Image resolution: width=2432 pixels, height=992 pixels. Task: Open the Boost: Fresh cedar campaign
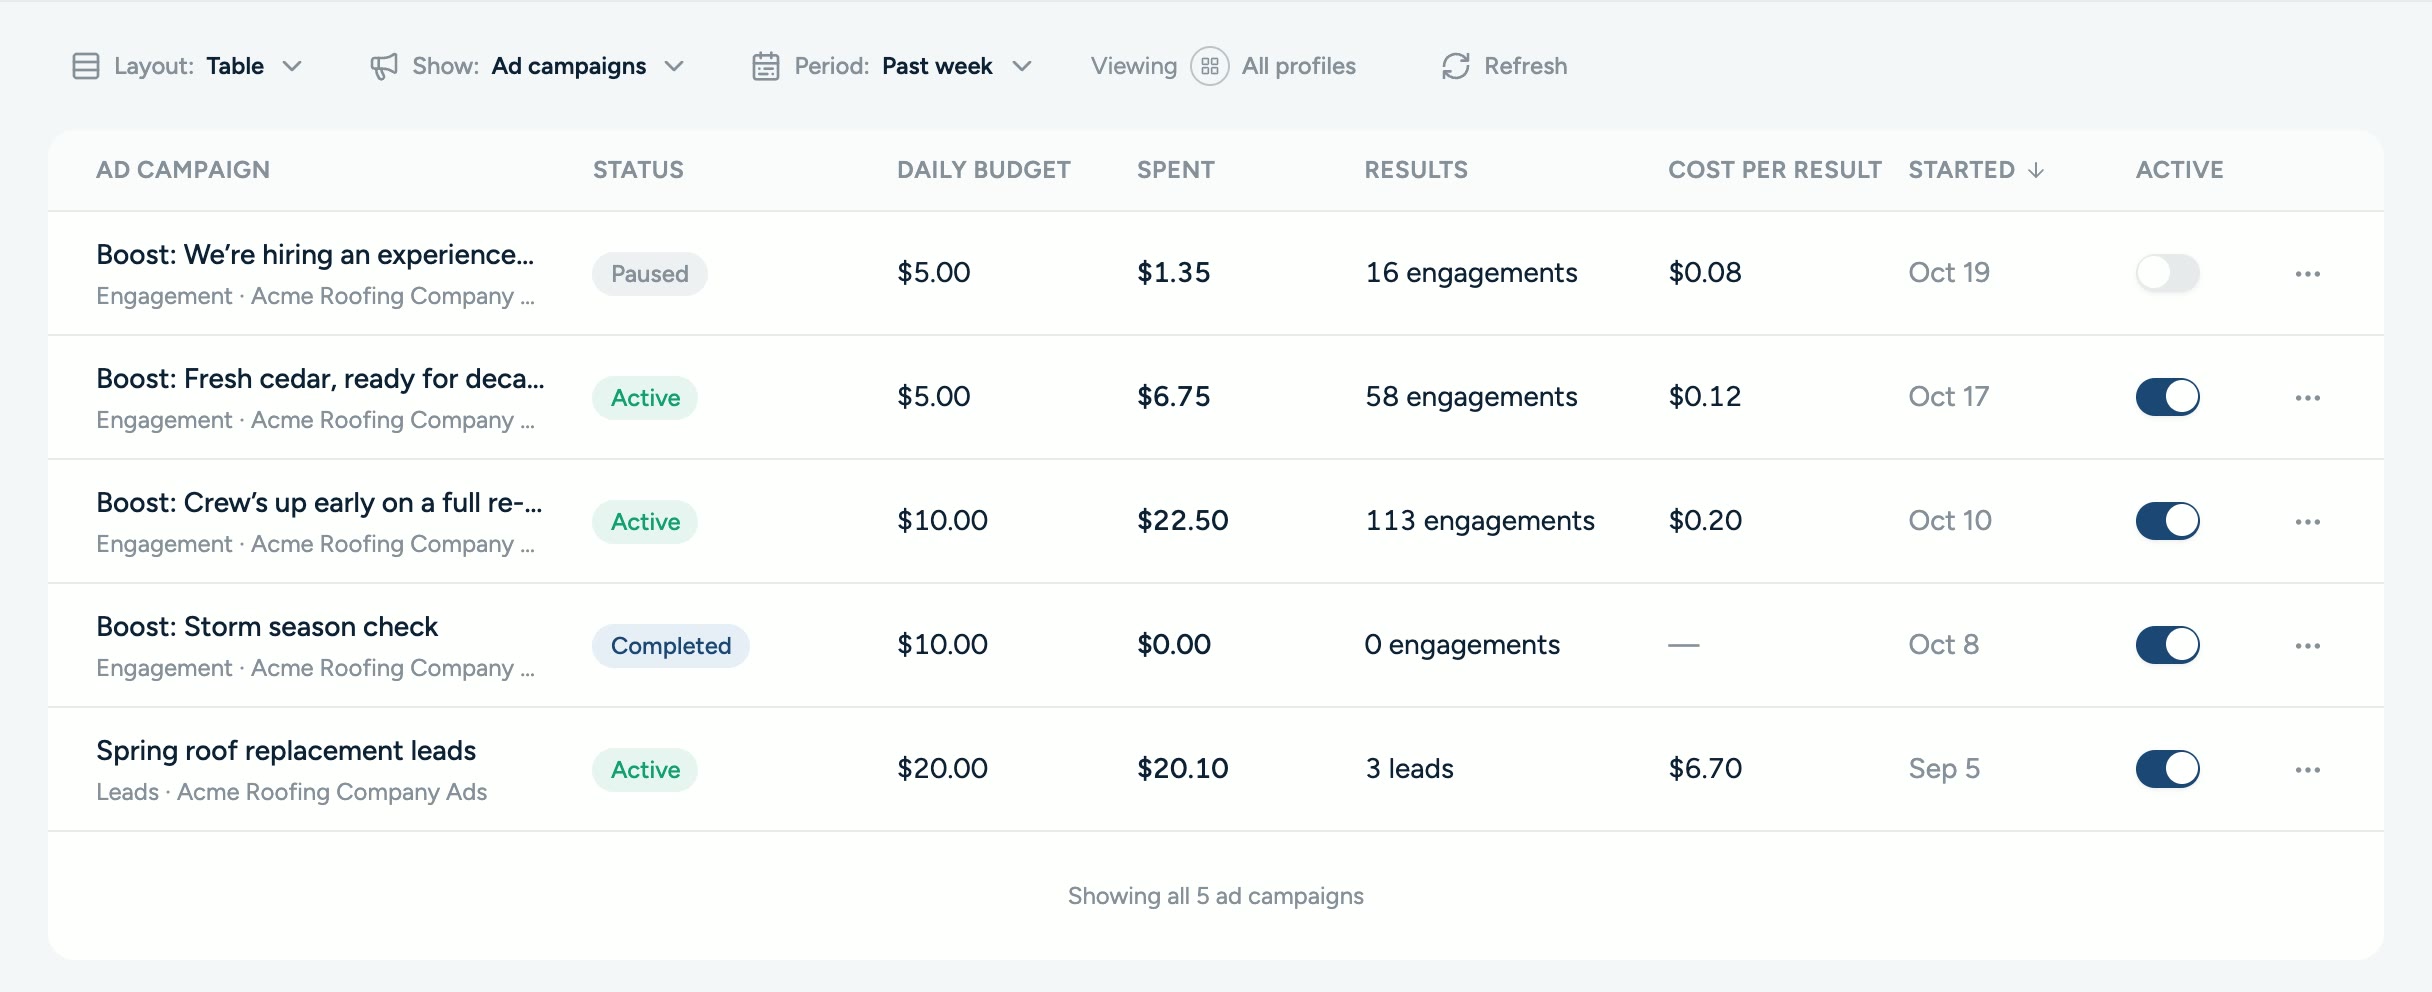point(320,379)
